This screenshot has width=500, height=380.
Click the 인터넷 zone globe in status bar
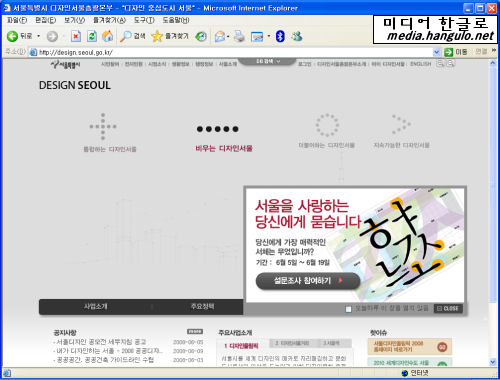coord(405,373)
